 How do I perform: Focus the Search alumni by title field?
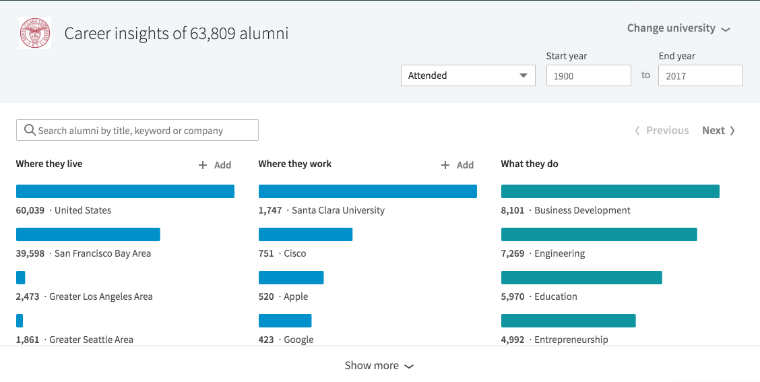point(137,130)
